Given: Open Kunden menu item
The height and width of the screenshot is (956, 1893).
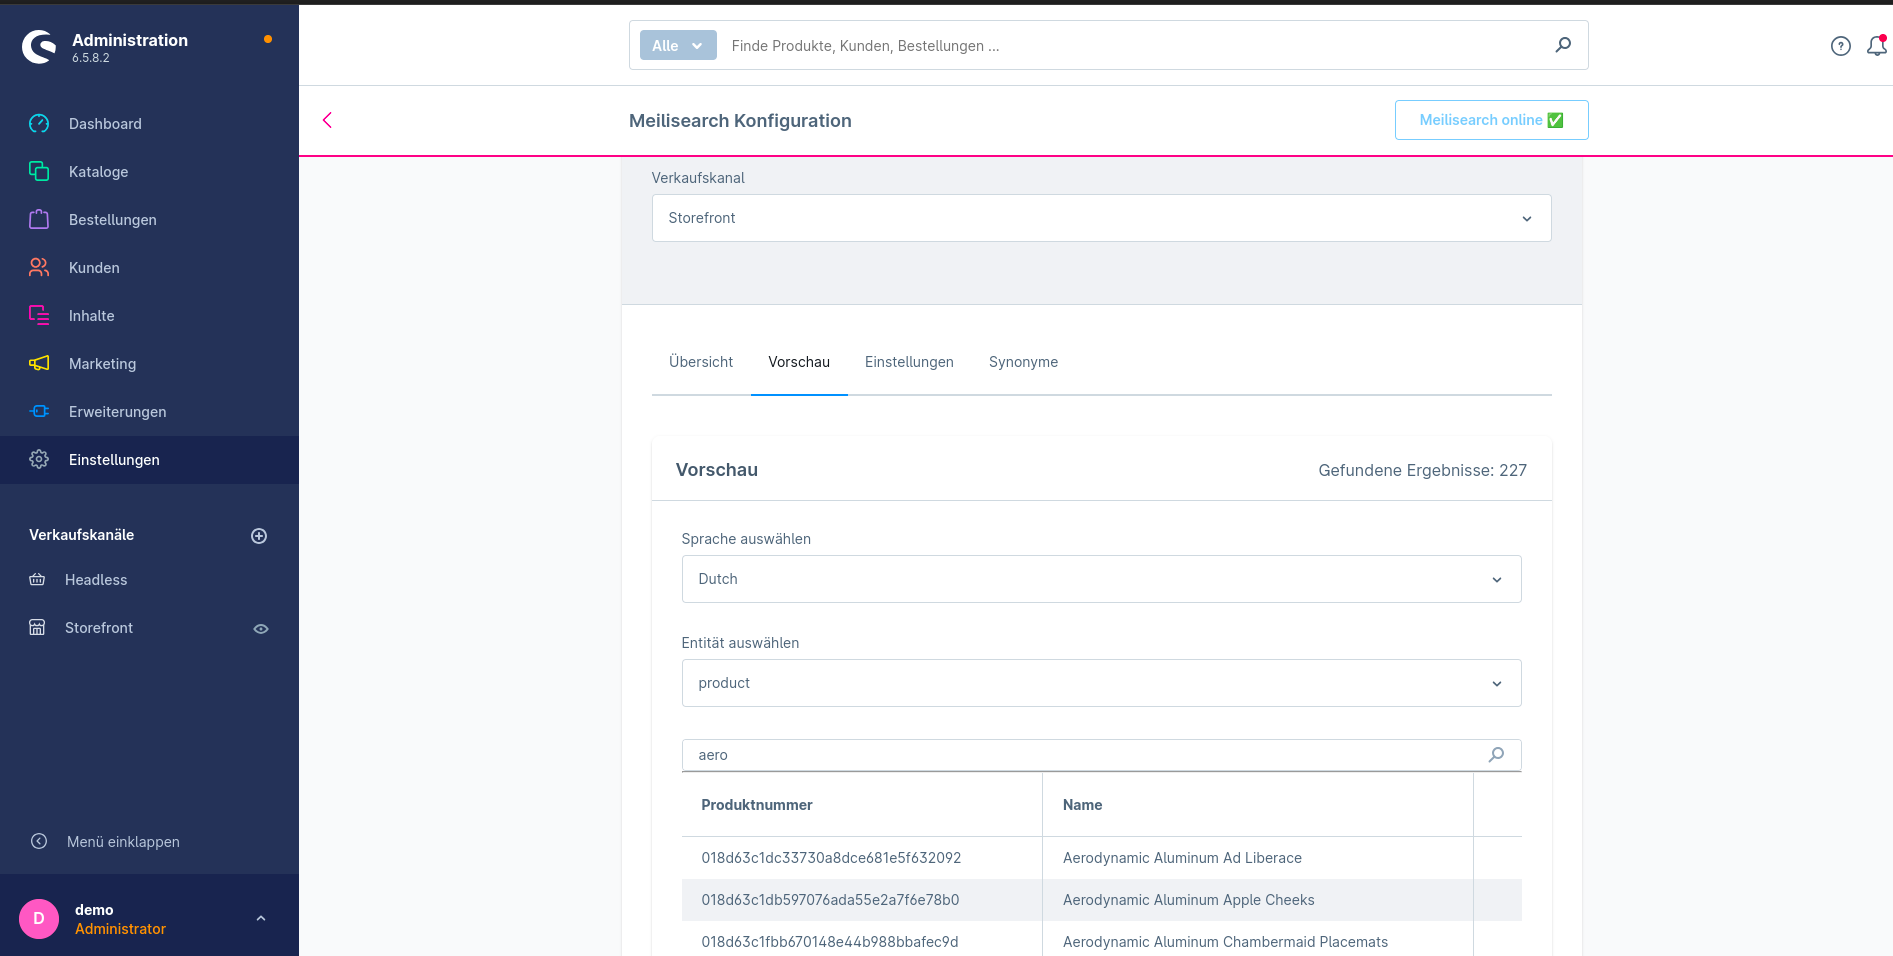Looking at the screenshot, I should point(150,268).
